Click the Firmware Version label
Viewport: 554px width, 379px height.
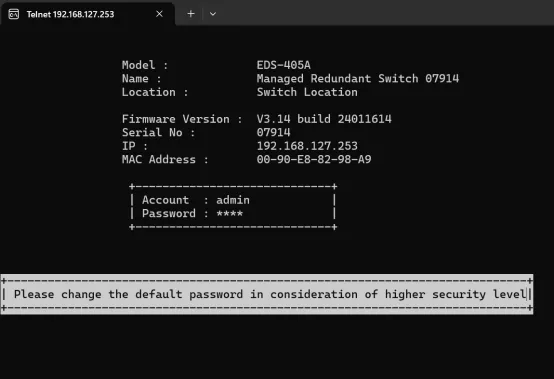[182, 119]
